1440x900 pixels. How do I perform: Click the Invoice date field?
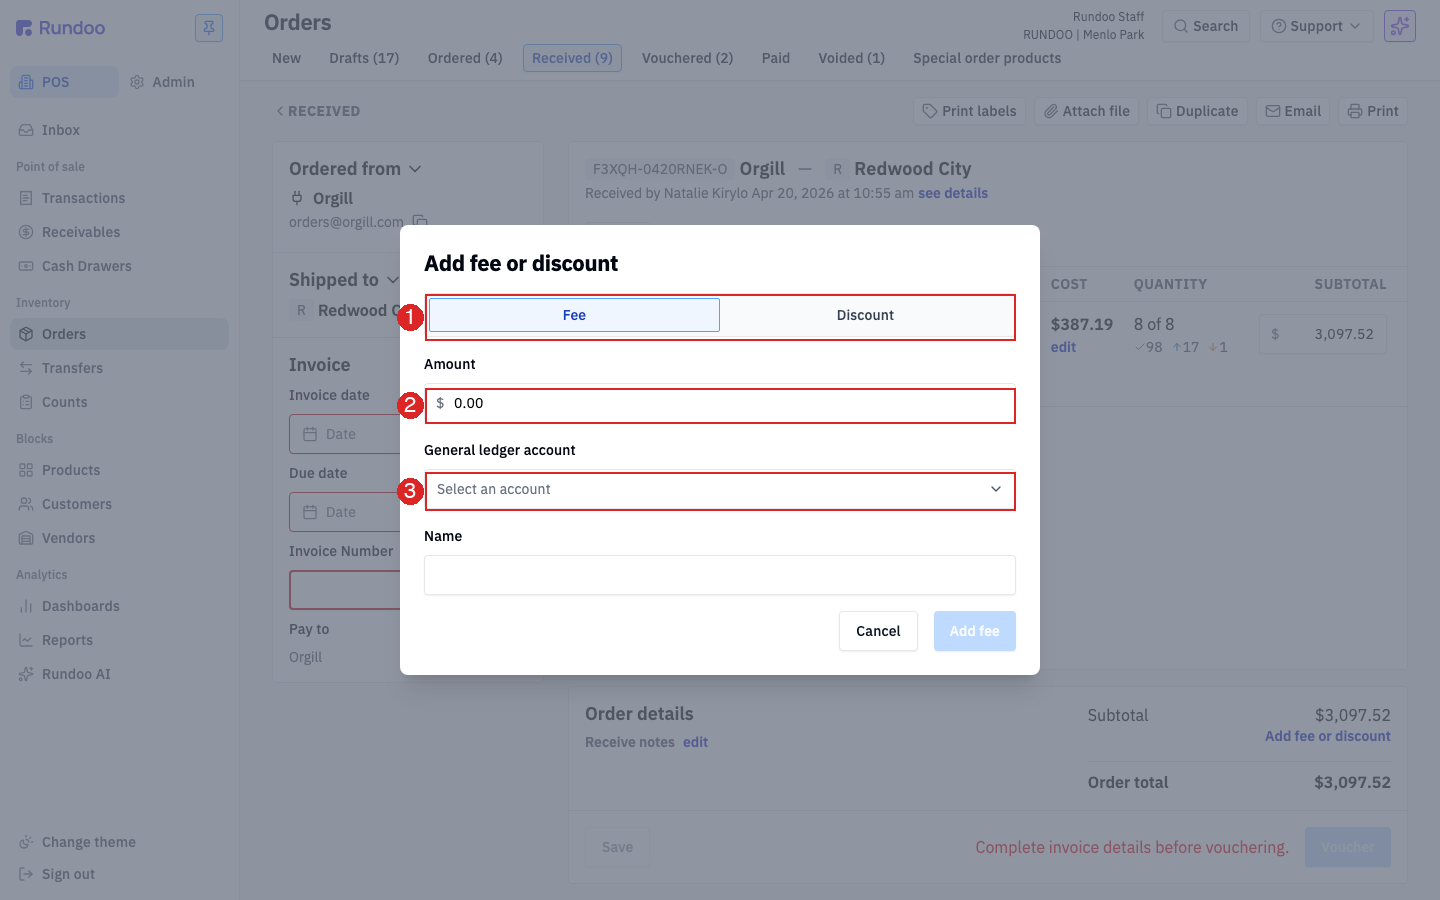tap(345, 434)
